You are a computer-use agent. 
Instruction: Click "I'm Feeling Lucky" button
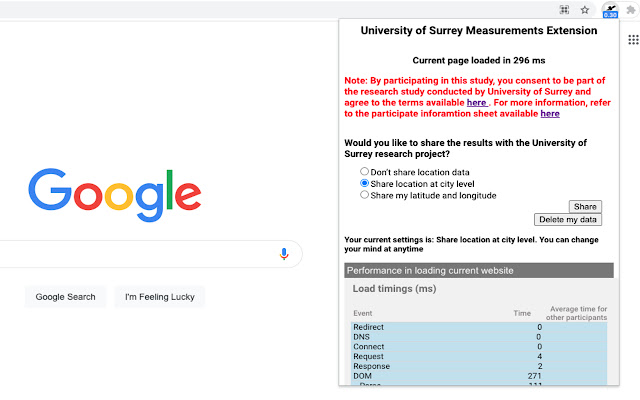tap(159, 297)
